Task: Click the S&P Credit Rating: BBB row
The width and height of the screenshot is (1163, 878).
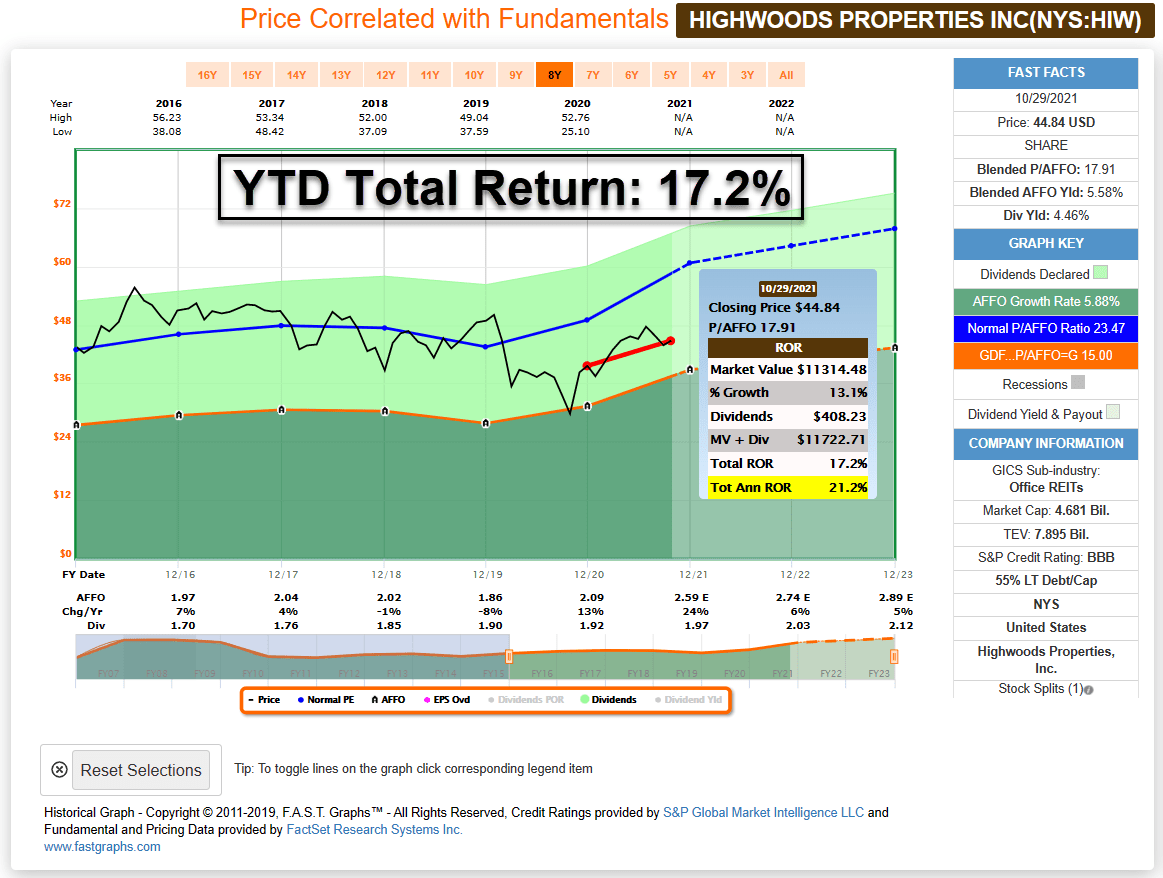Action: pos(1046,558)
